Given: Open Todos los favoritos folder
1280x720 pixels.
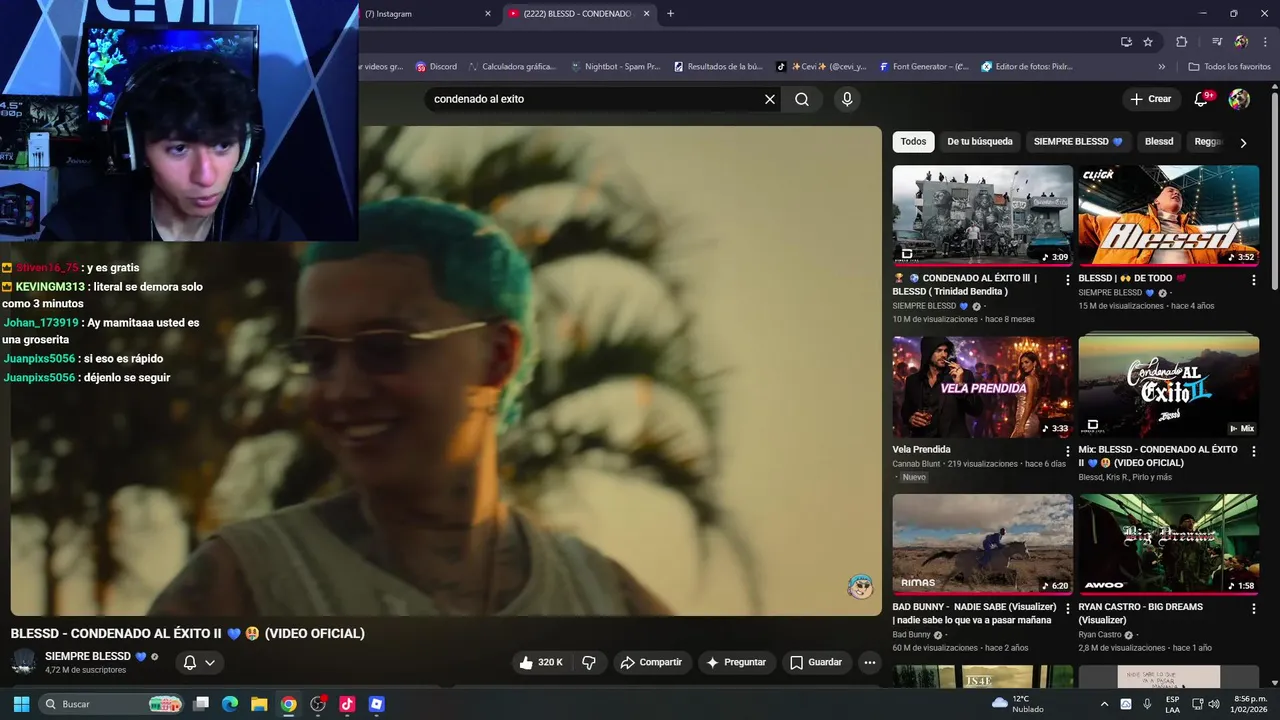Looking at the screenshot, I should [1229, 67].
